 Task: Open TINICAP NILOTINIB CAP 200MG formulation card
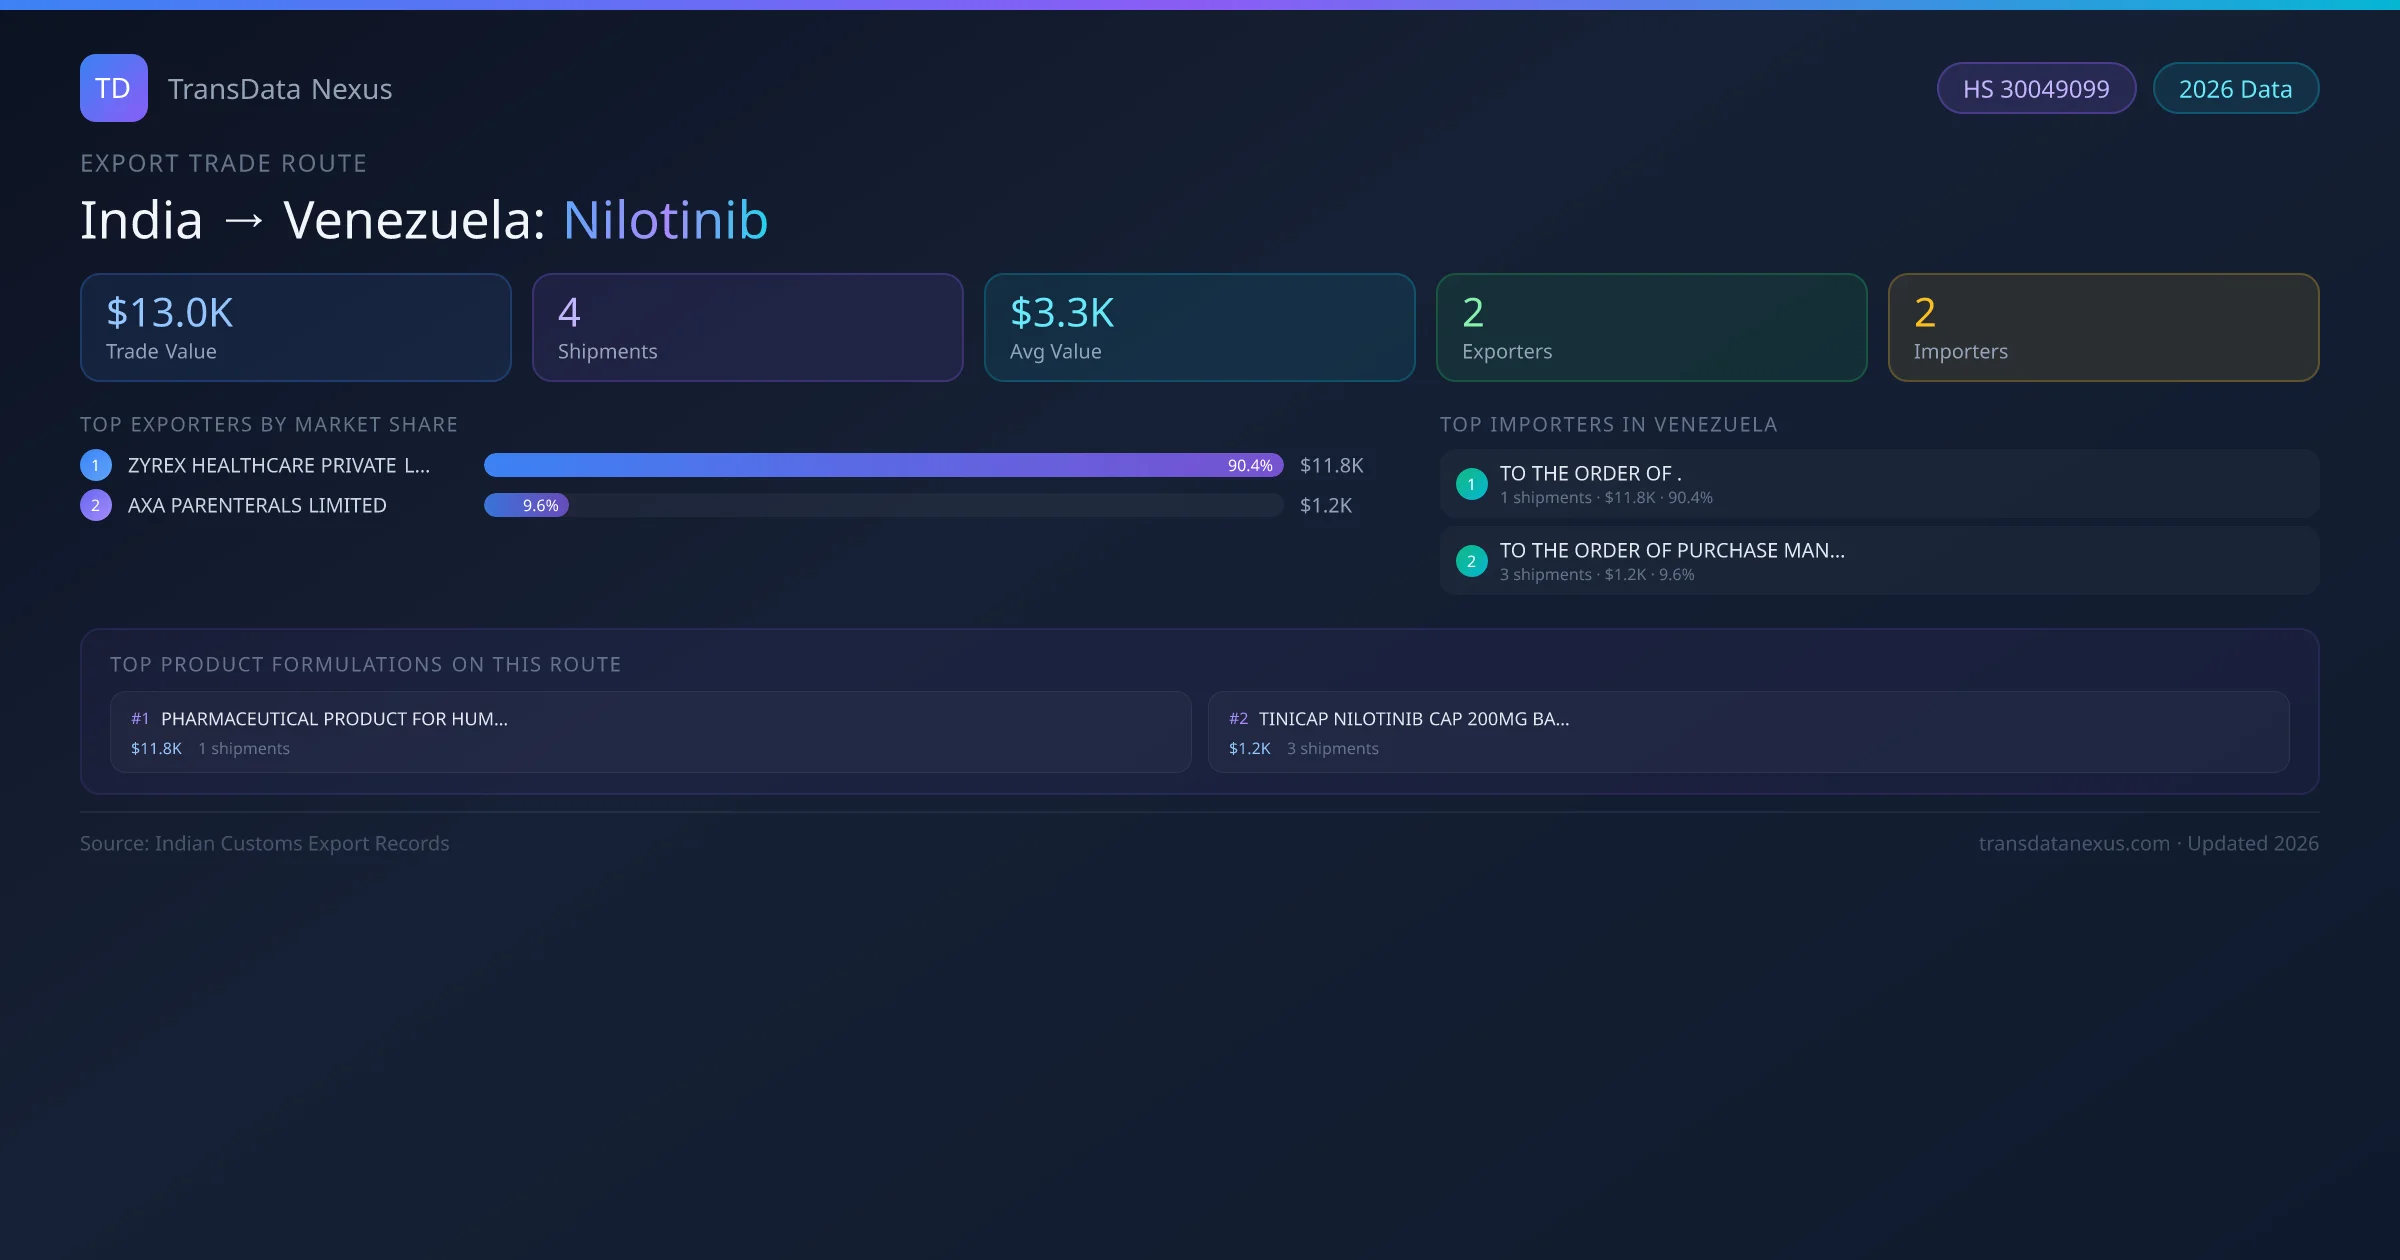point(1748,732)
